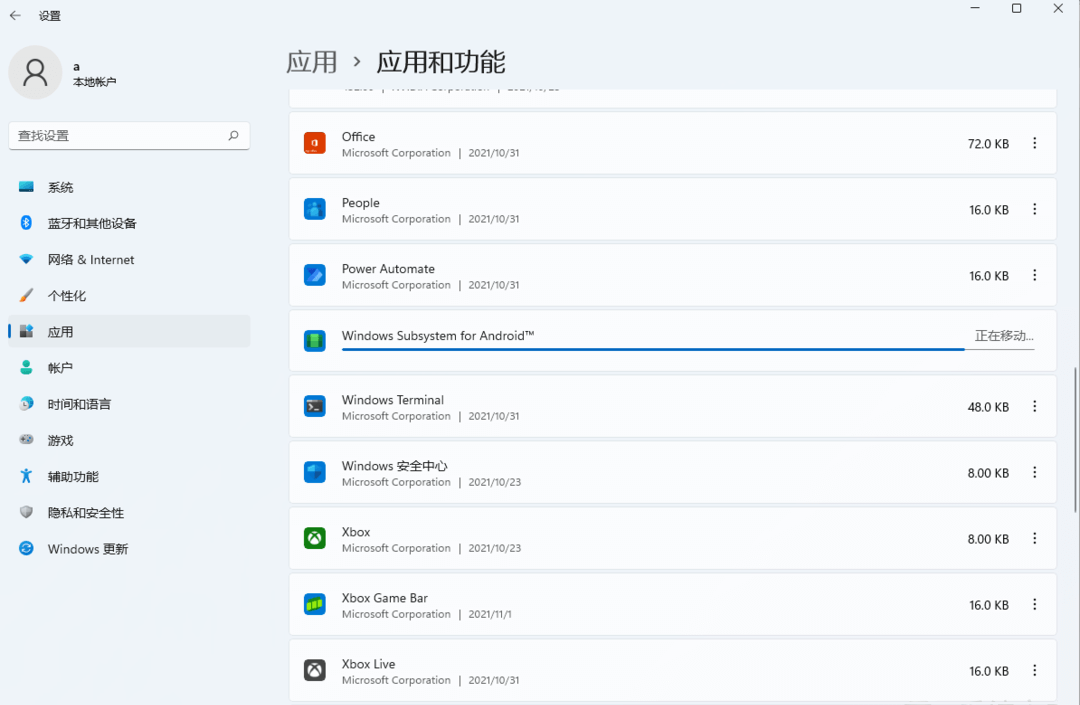This screenshot has width=1080, height=705.
Task: Click the back arrow in Settings
Action: (x=15, y=15)
